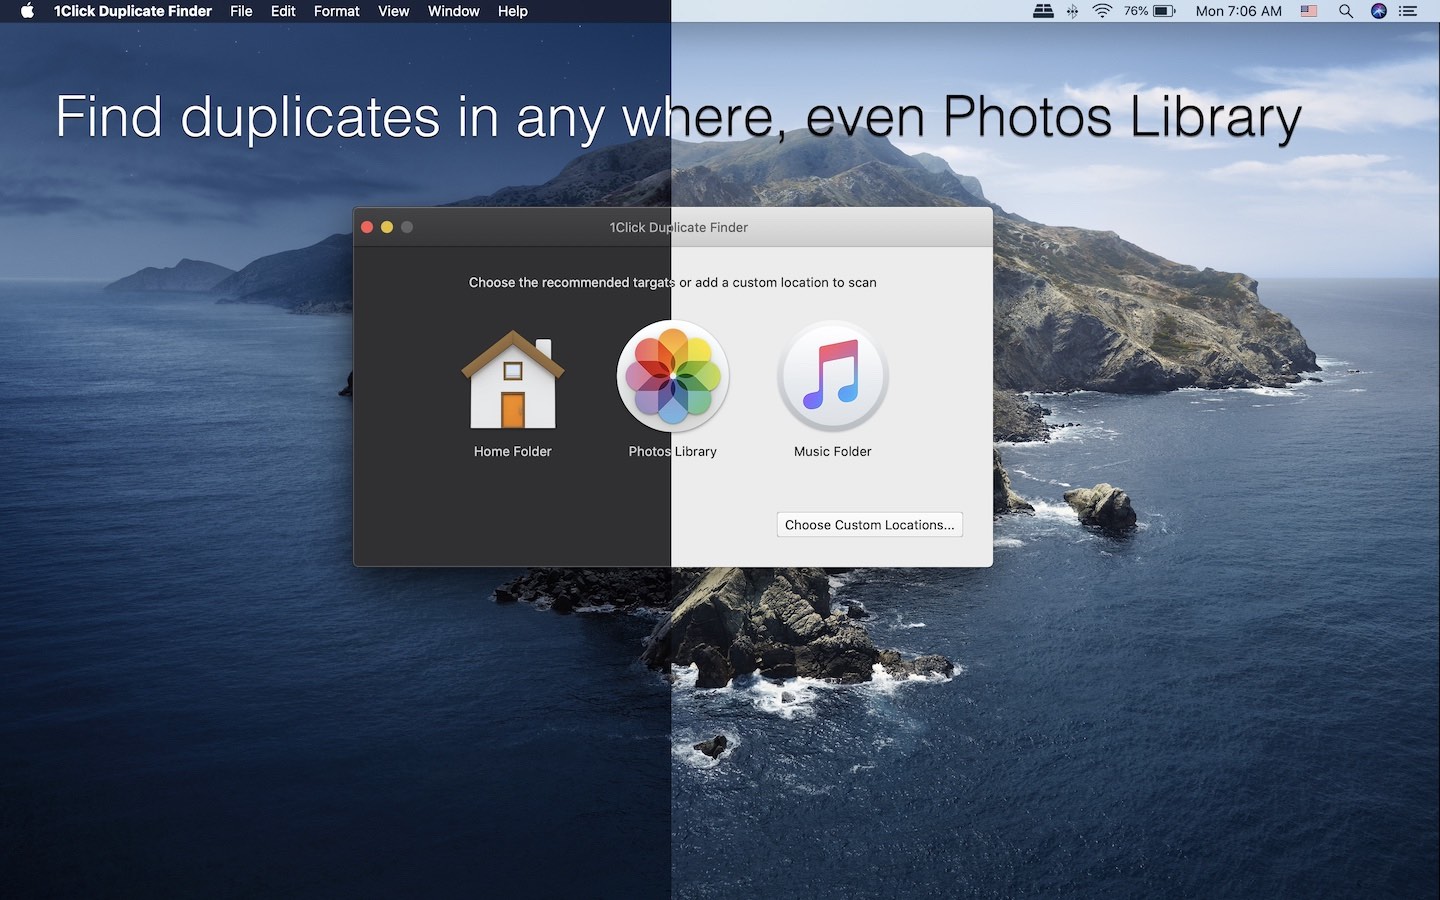Open the Help menu
The height and width of the screenshot is (900, 1440).
(513, 11)
